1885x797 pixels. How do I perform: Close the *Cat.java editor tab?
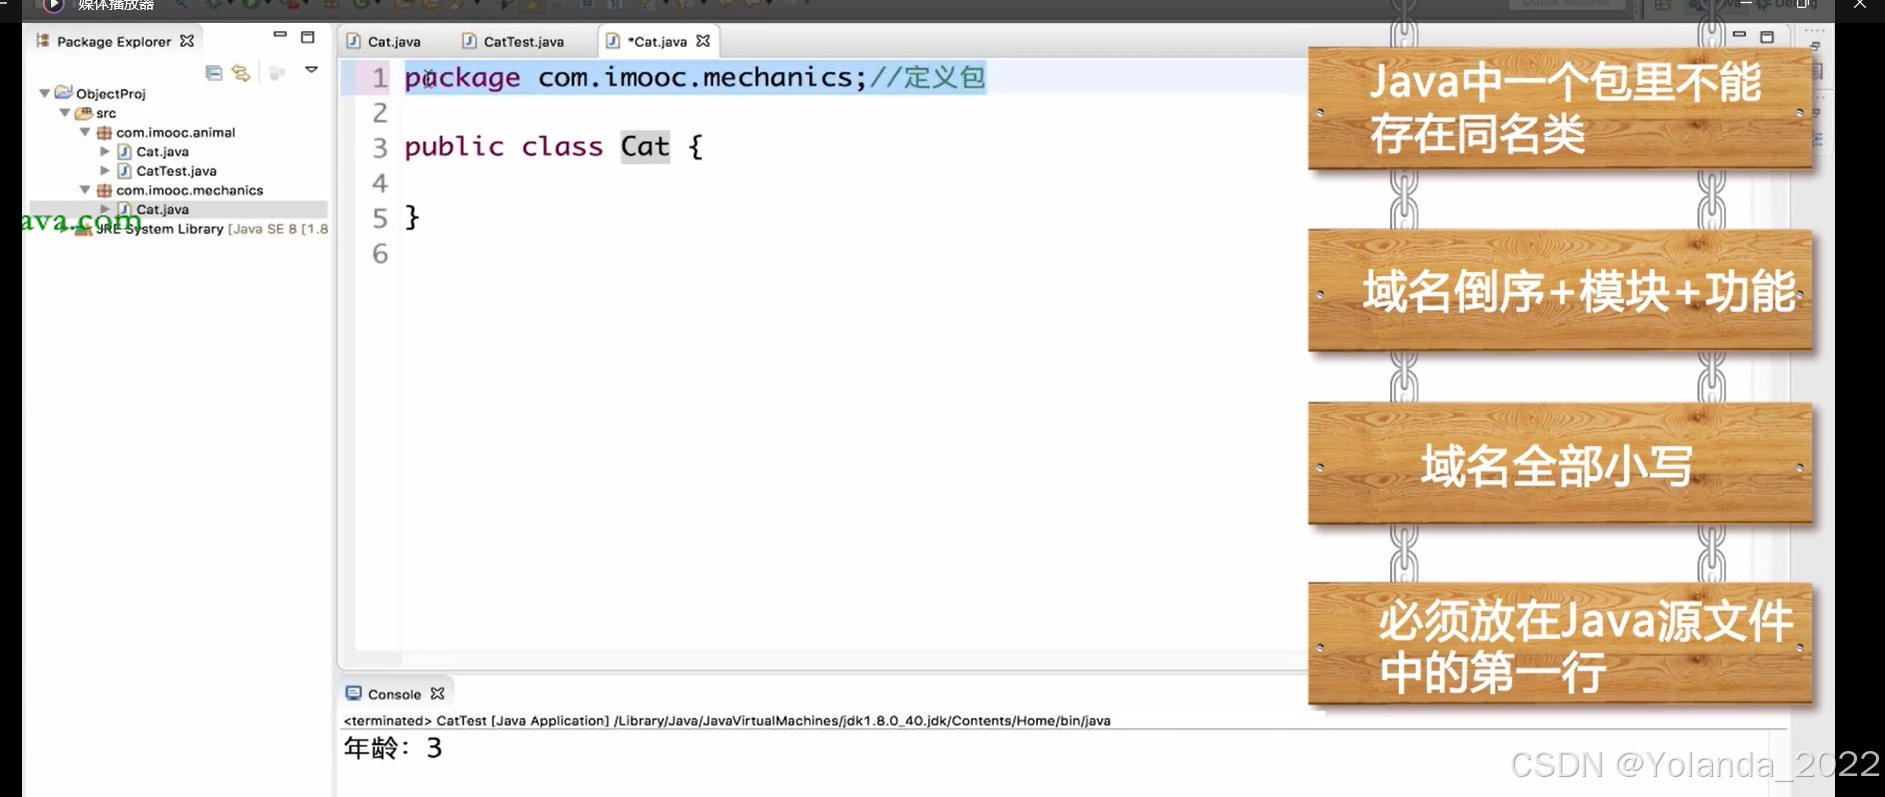703,41
